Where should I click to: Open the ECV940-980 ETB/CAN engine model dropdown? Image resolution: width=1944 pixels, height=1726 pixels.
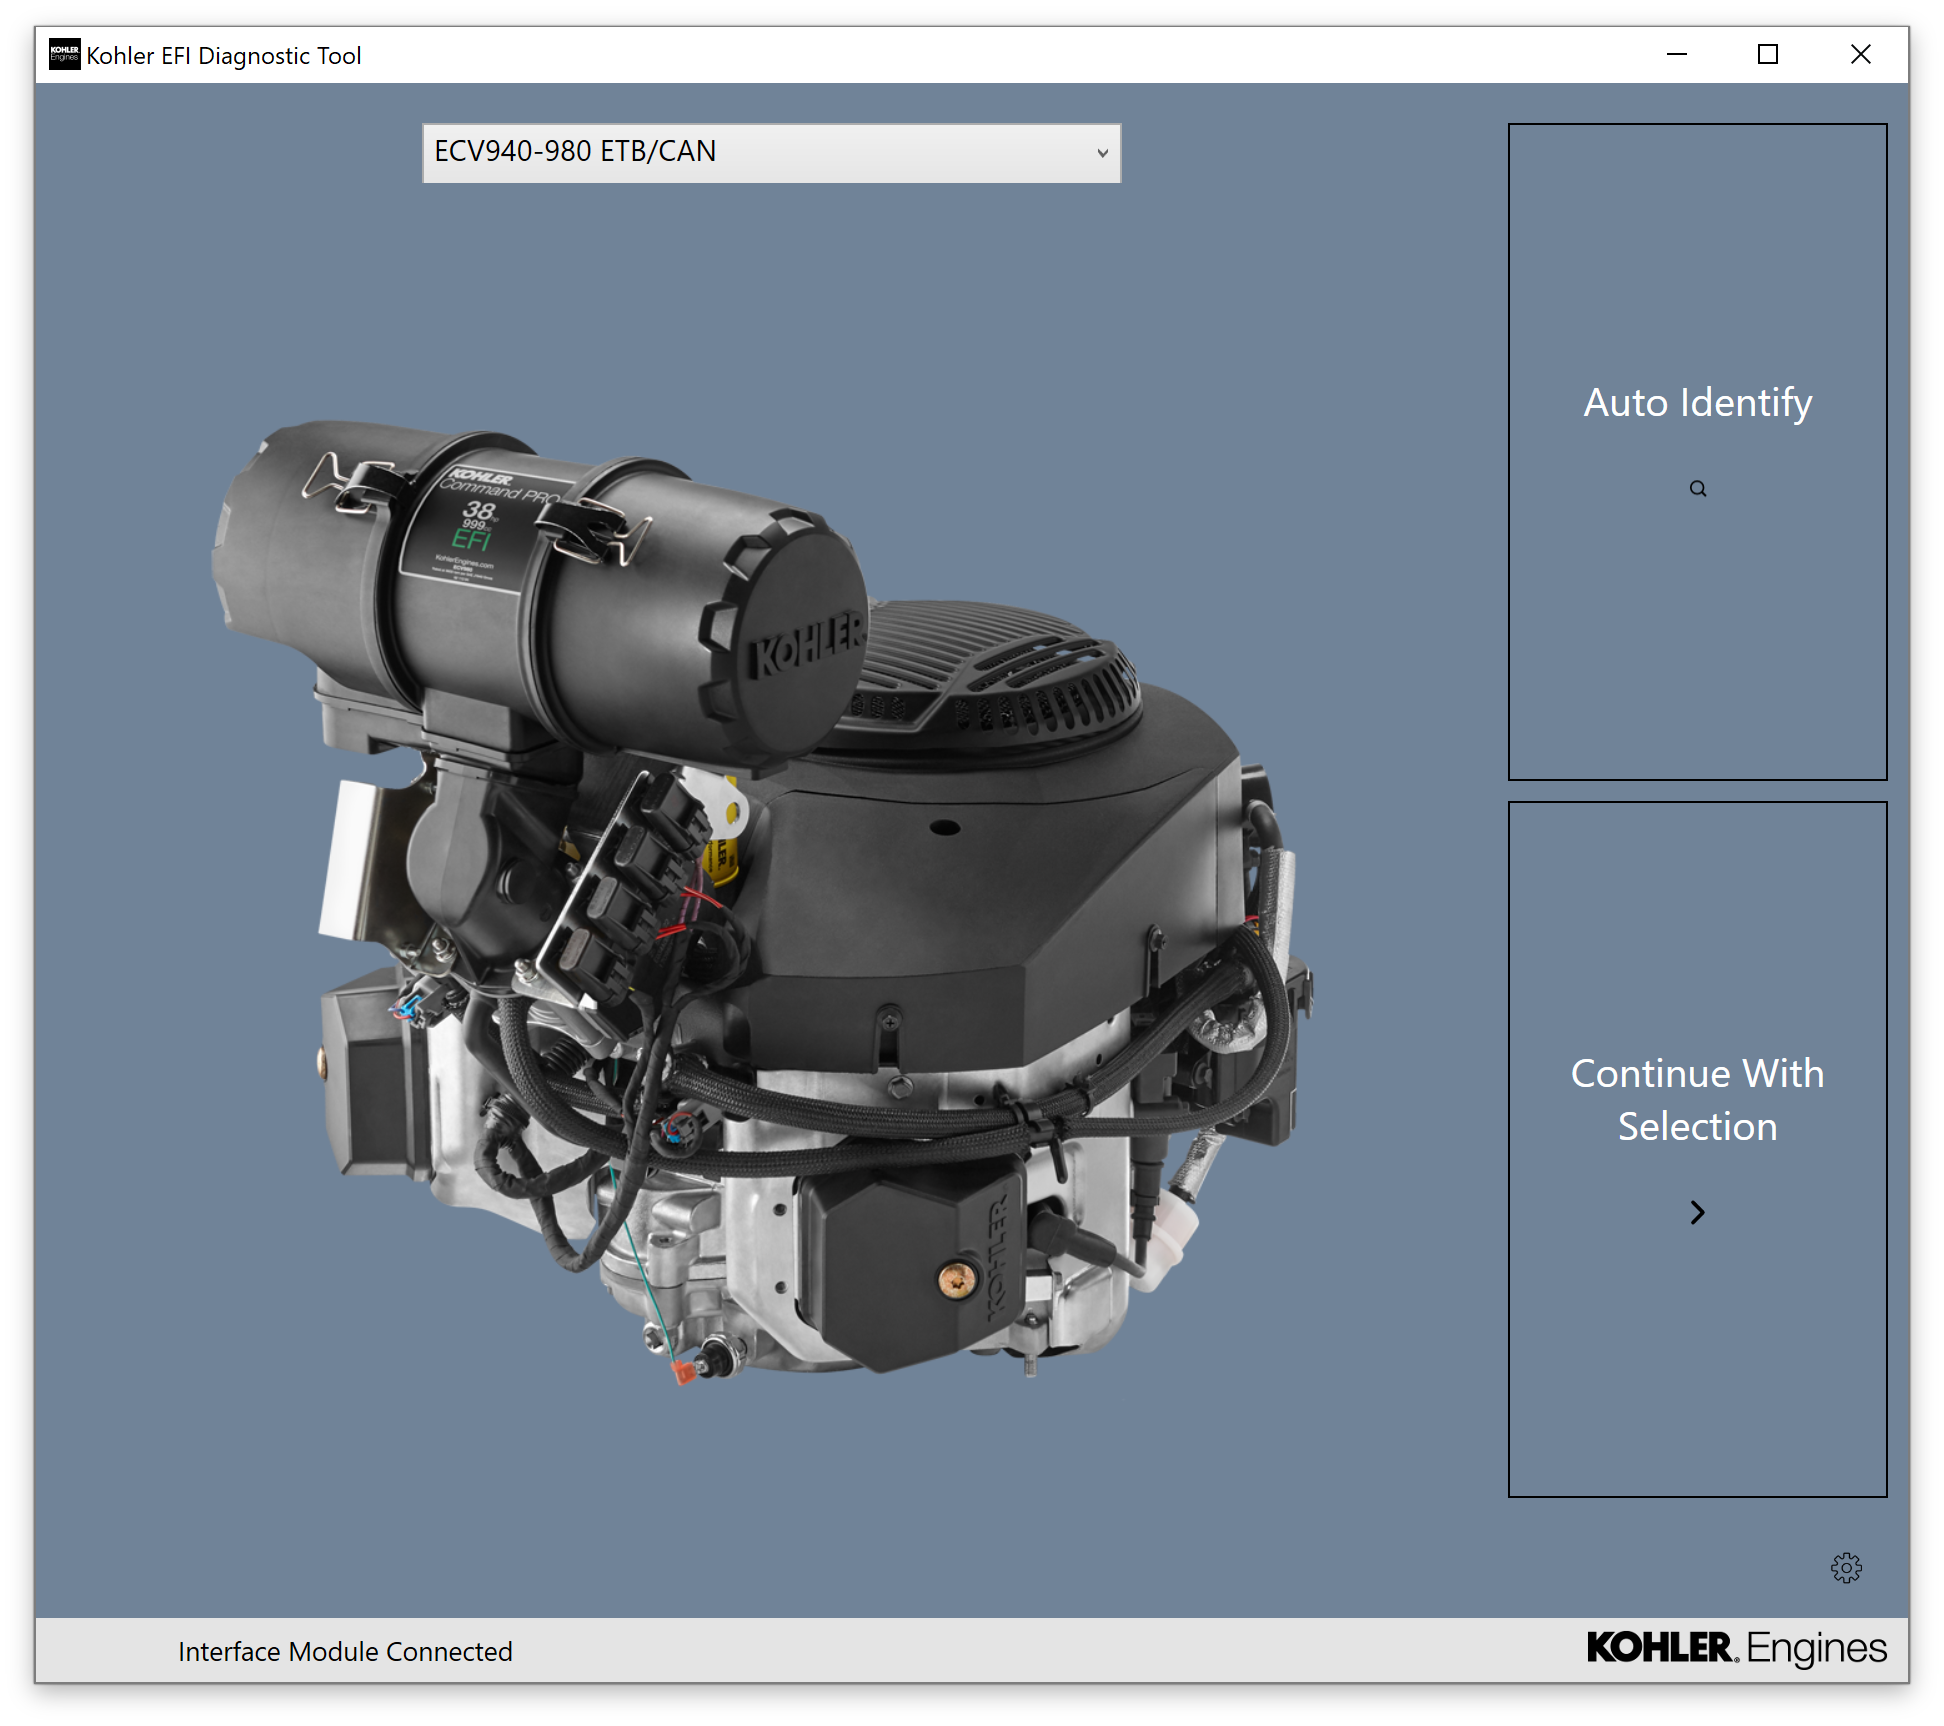coord(771,153)
